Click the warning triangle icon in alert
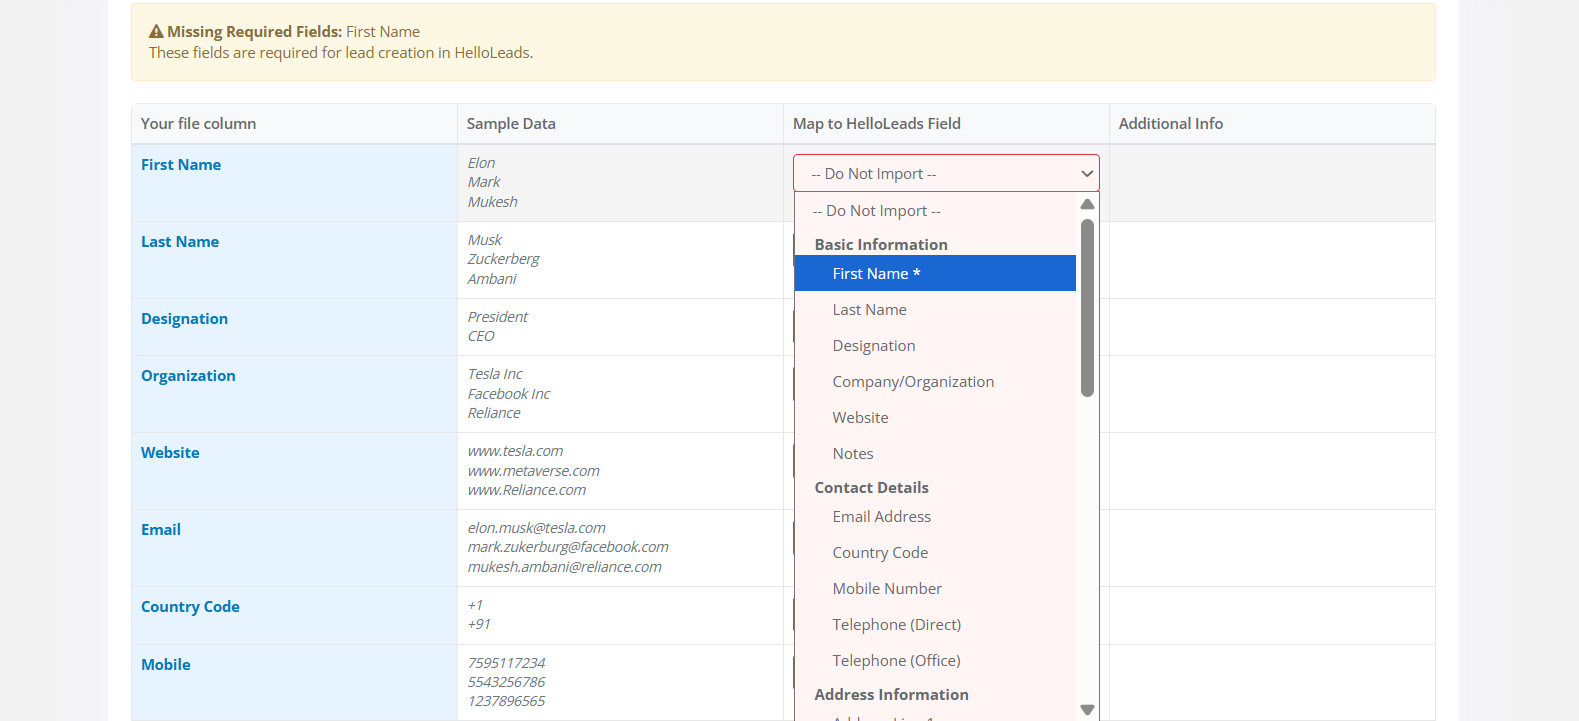Screen dimensions: 1579x721 (156, 32)
